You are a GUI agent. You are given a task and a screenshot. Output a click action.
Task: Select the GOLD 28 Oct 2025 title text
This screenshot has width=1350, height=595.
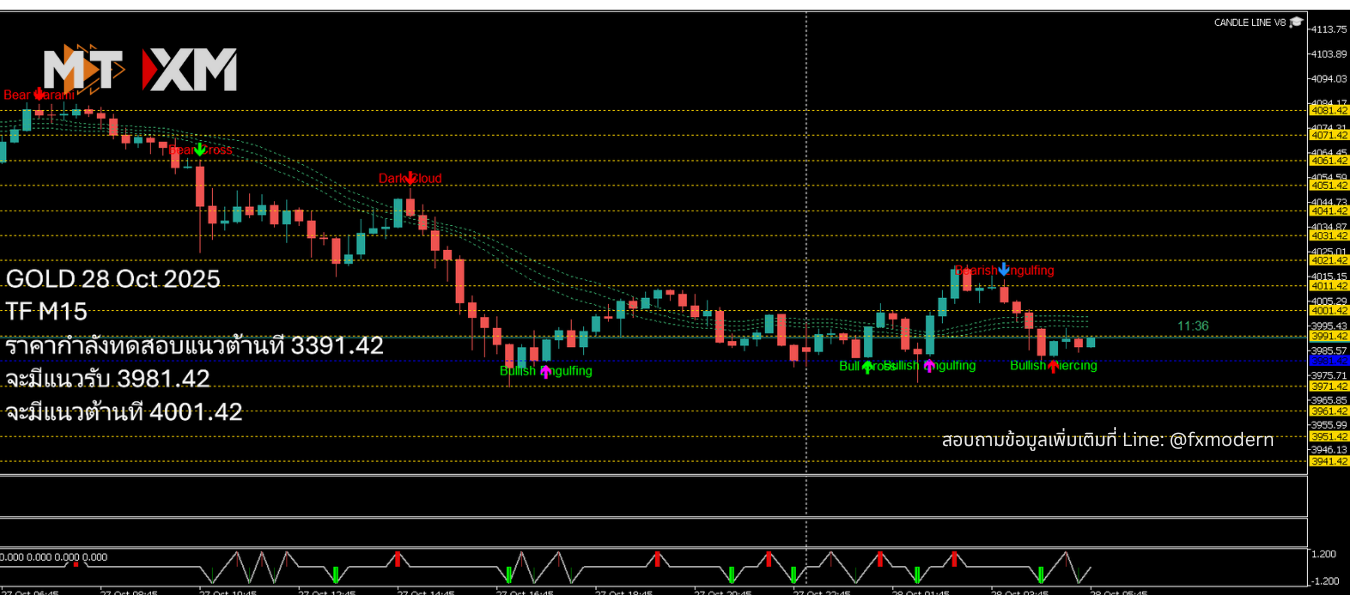112,278
